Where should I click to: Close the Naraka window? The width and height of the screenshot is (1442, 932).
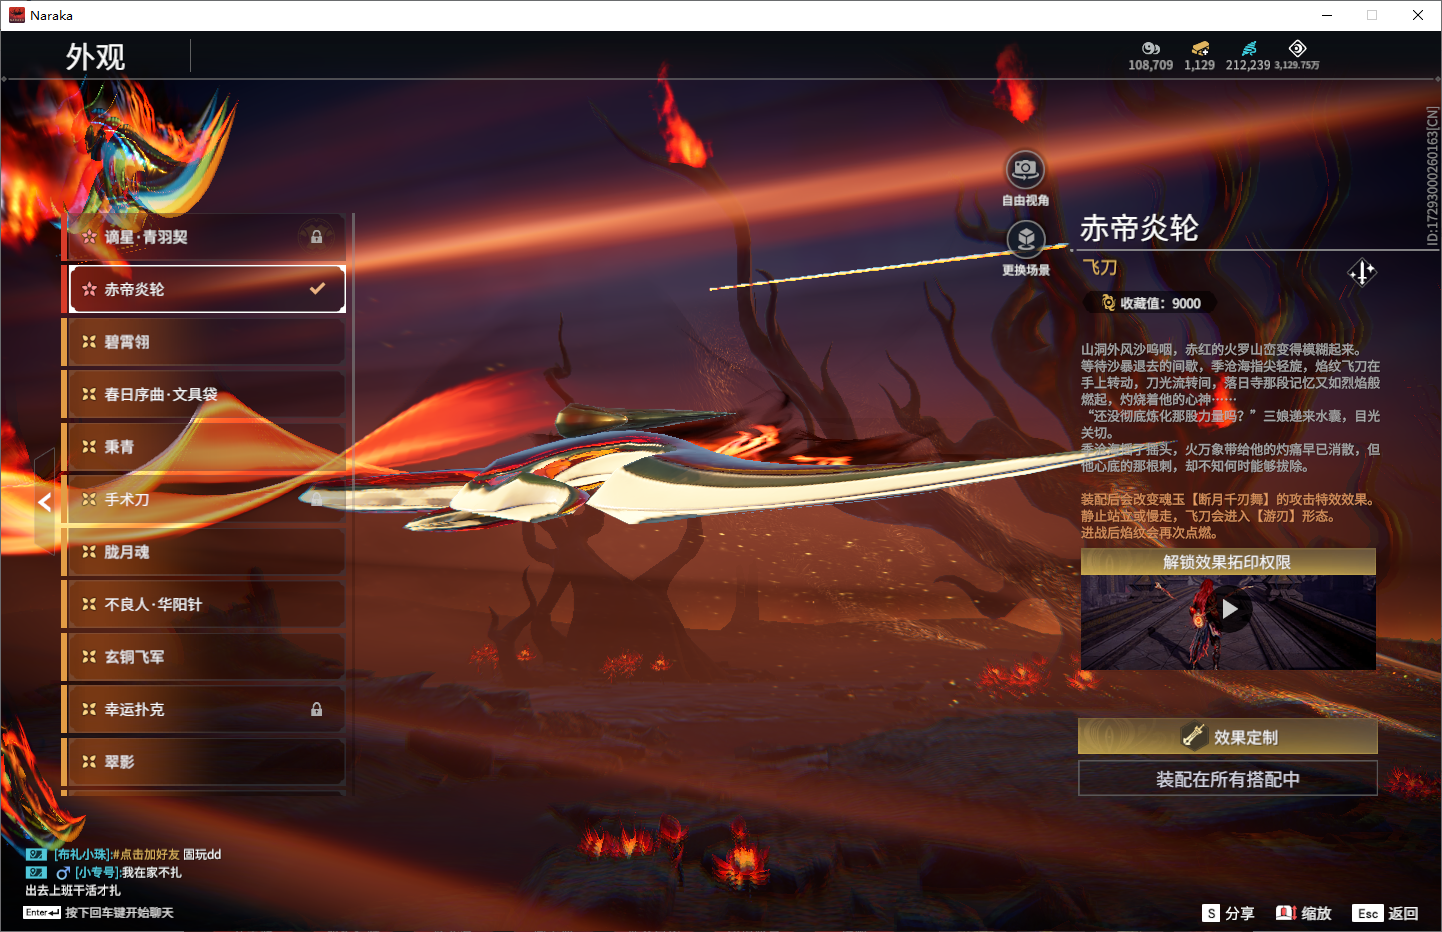click(x=1418, y=15)
